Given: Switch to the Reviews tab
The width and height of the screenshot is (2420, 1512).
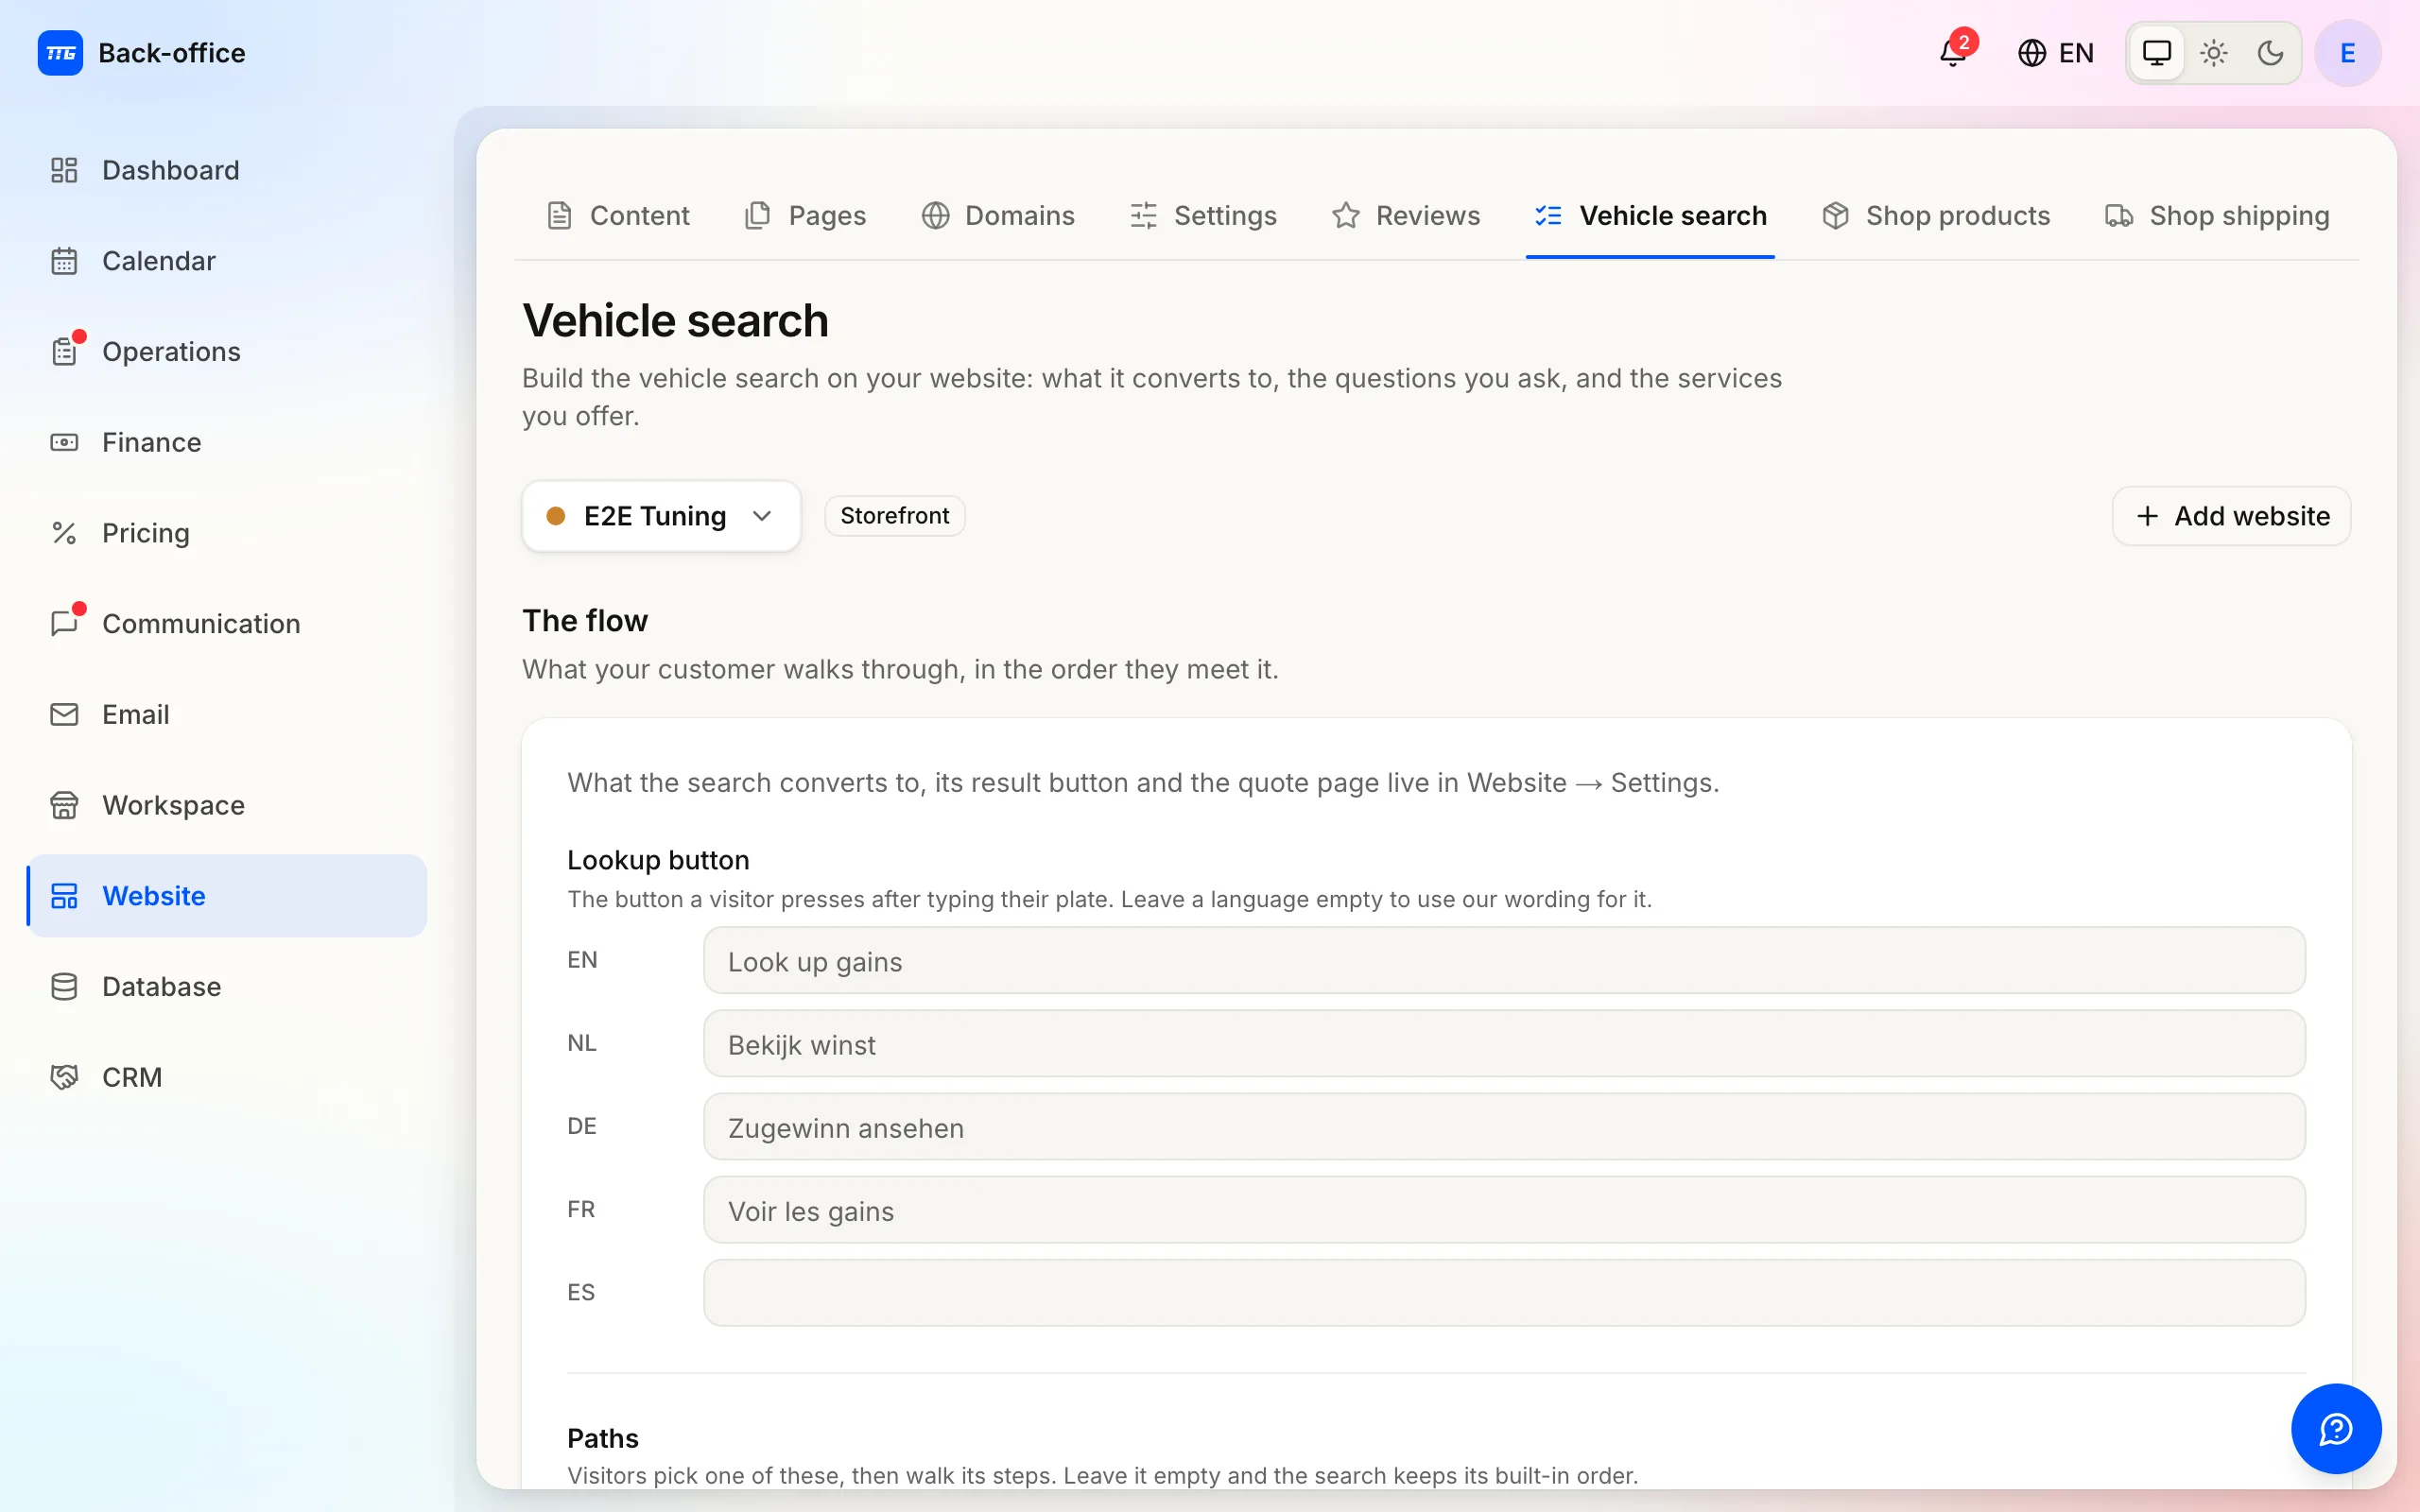Looking at the screenshot, I should (1406, 215).
